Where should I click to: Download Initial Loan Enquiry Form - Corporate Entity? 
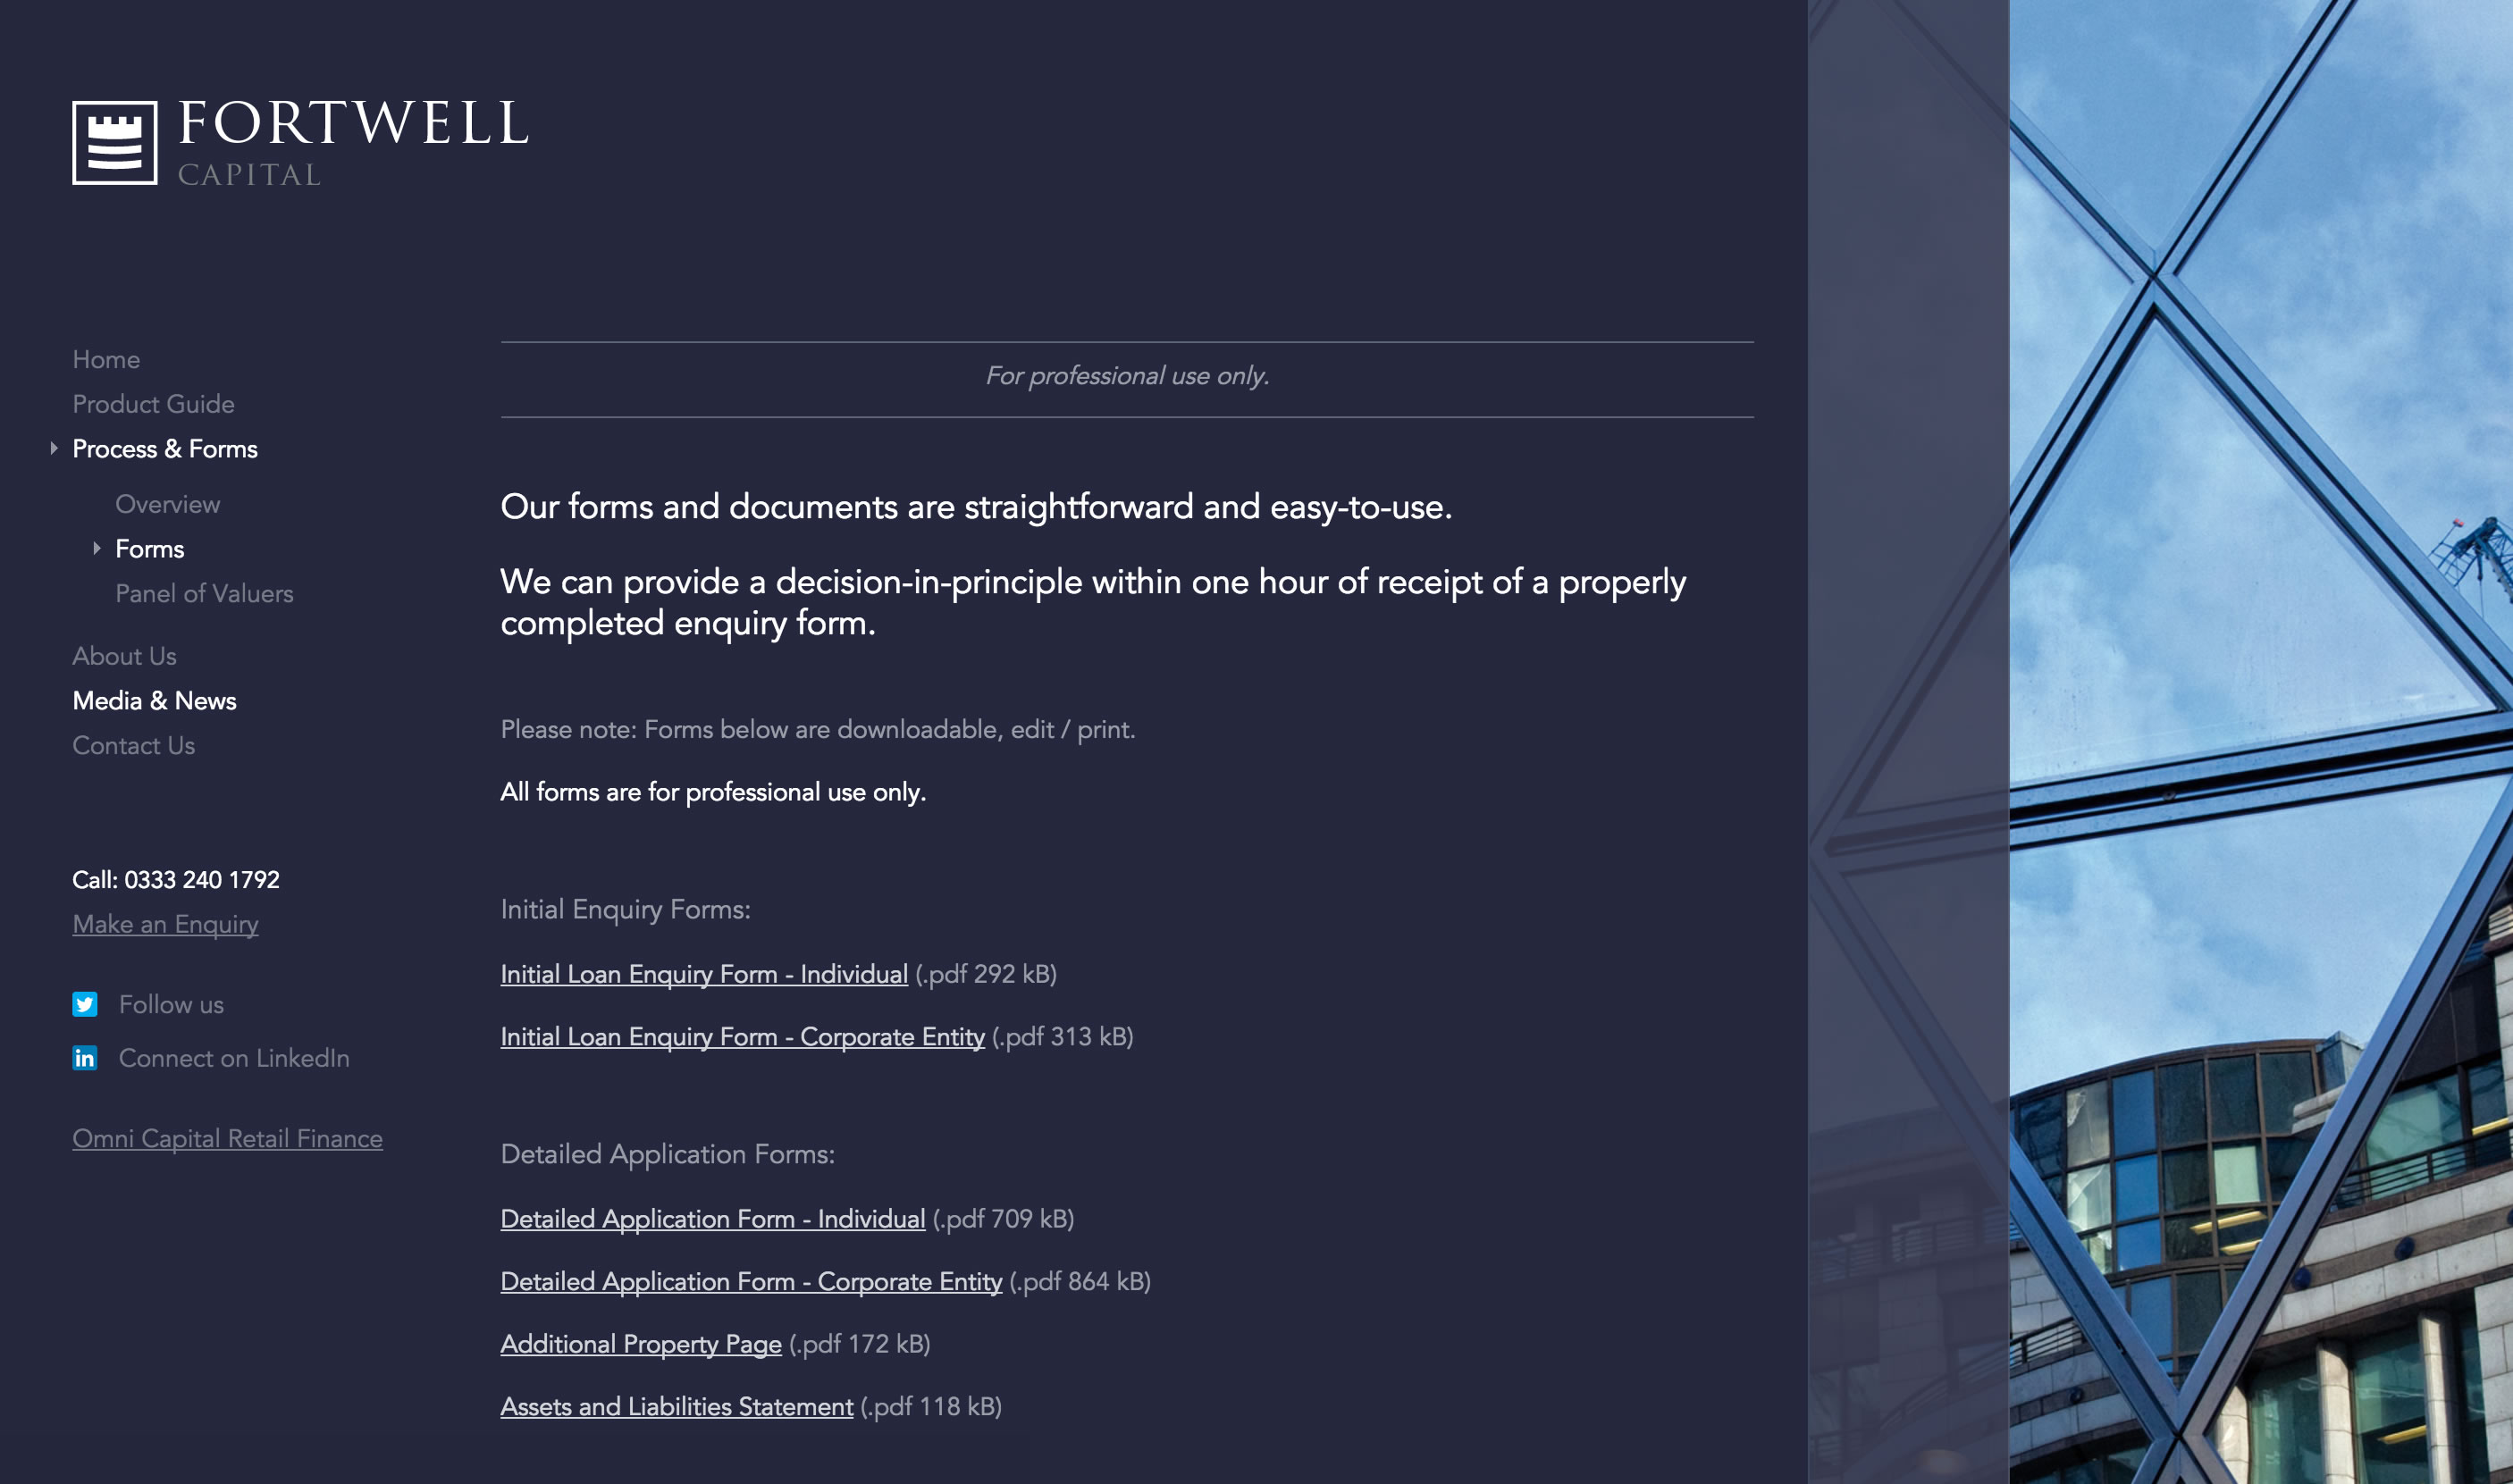(x=742, y=1037)
